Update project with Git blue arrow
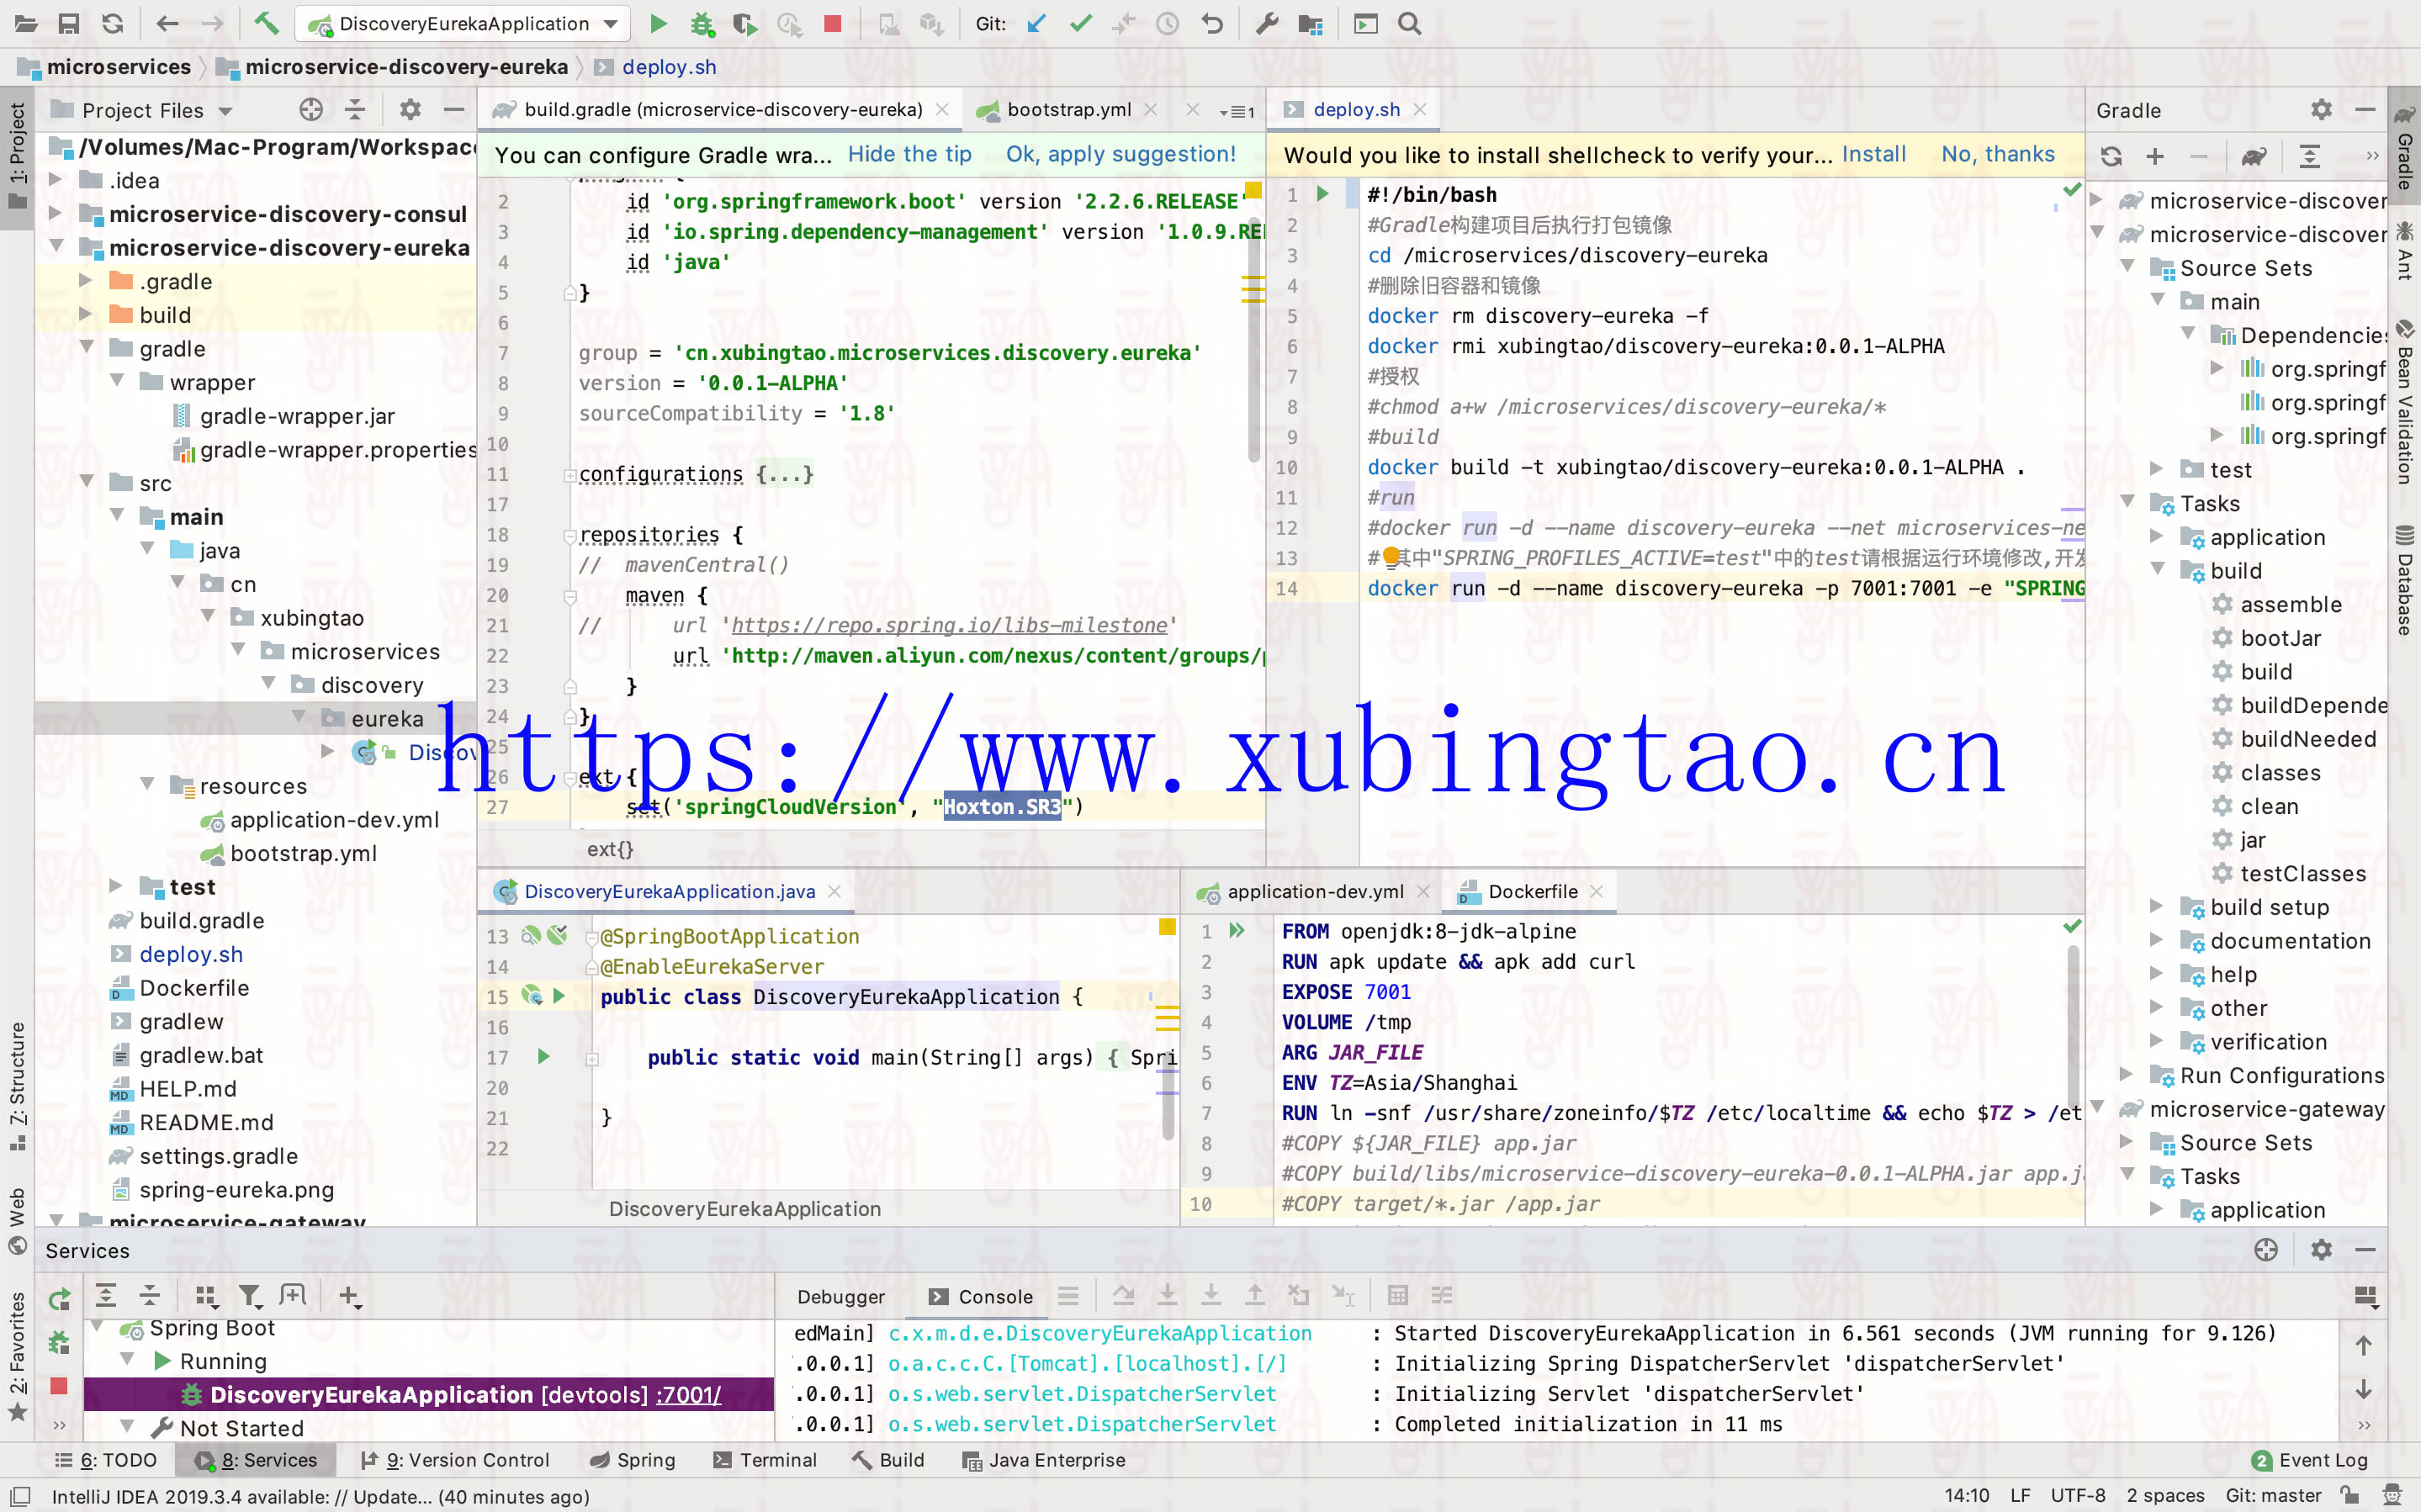This screenshot has height=1512, width=2421. (1037, 24)
